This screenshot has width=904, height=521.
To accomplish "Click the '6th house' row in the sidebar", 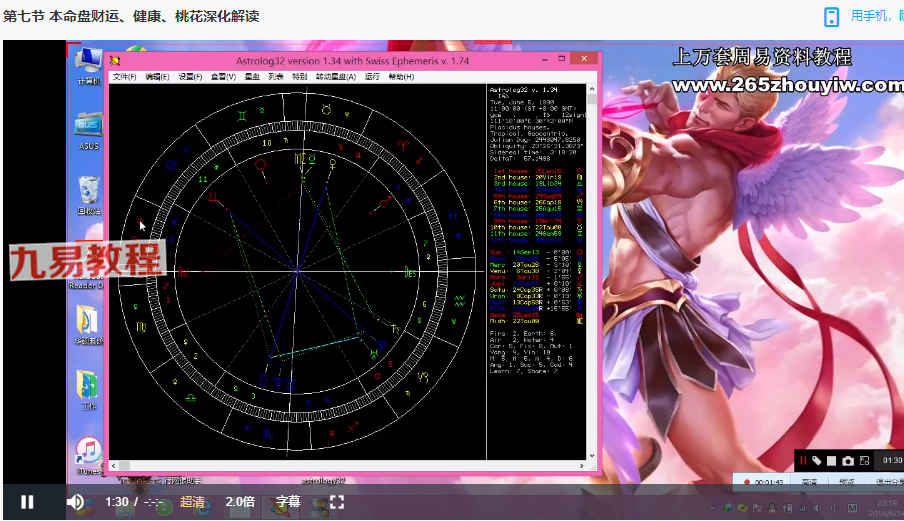I will point(528,202).
